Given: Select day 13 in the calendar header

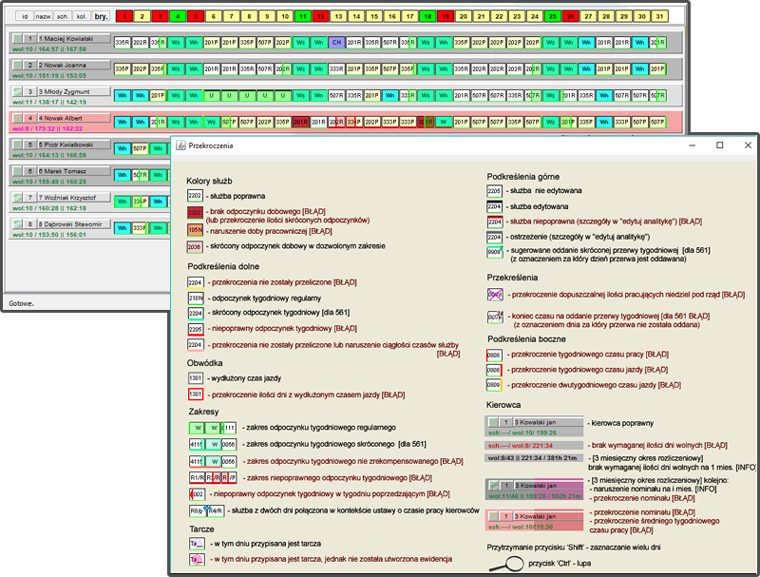Looking at the screenshot, I should (x=338, y=16).
